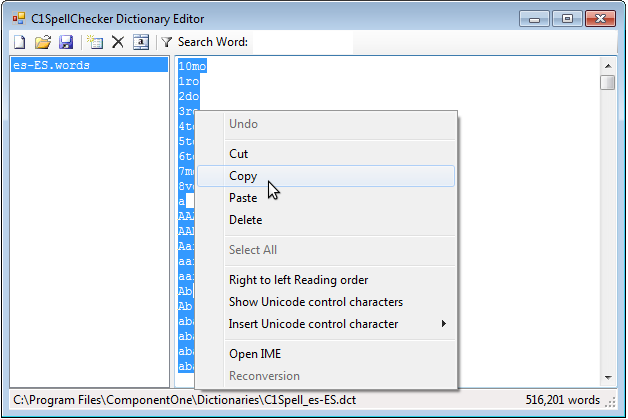Toggle Show Unicode control characters

coord(326,302)
